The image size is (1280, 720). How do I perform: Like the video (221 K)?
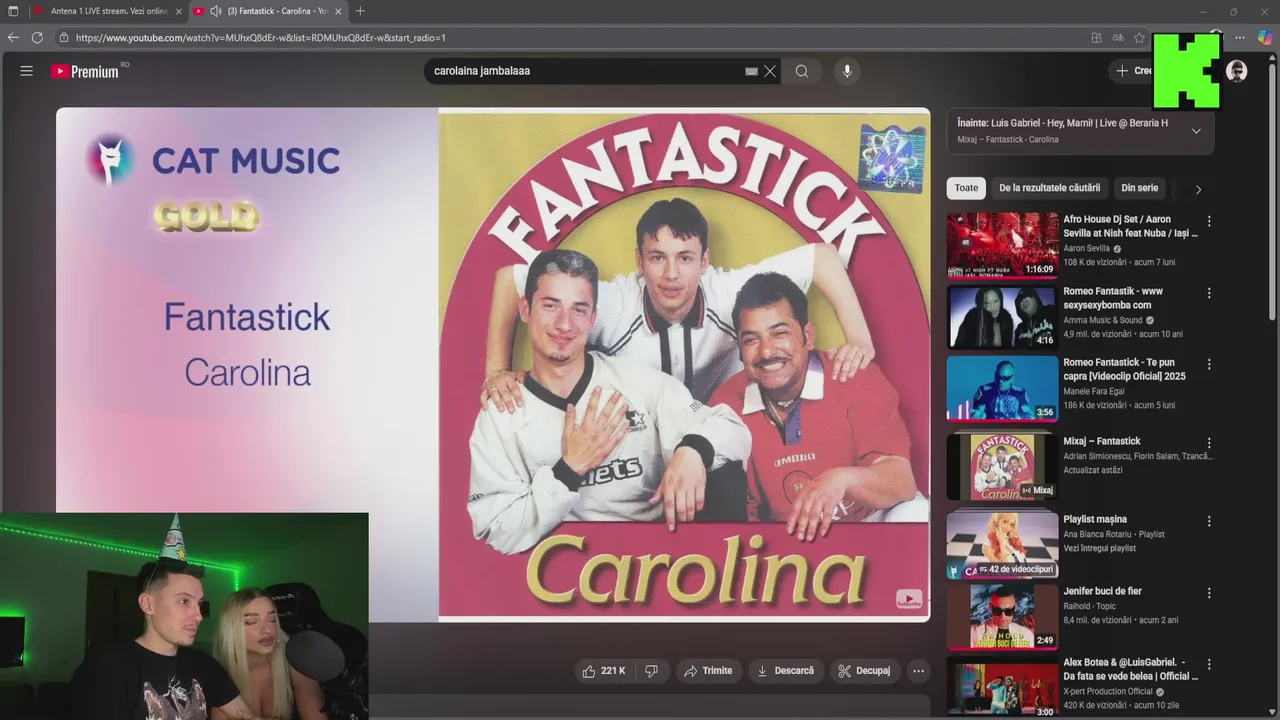click(604, 671)
